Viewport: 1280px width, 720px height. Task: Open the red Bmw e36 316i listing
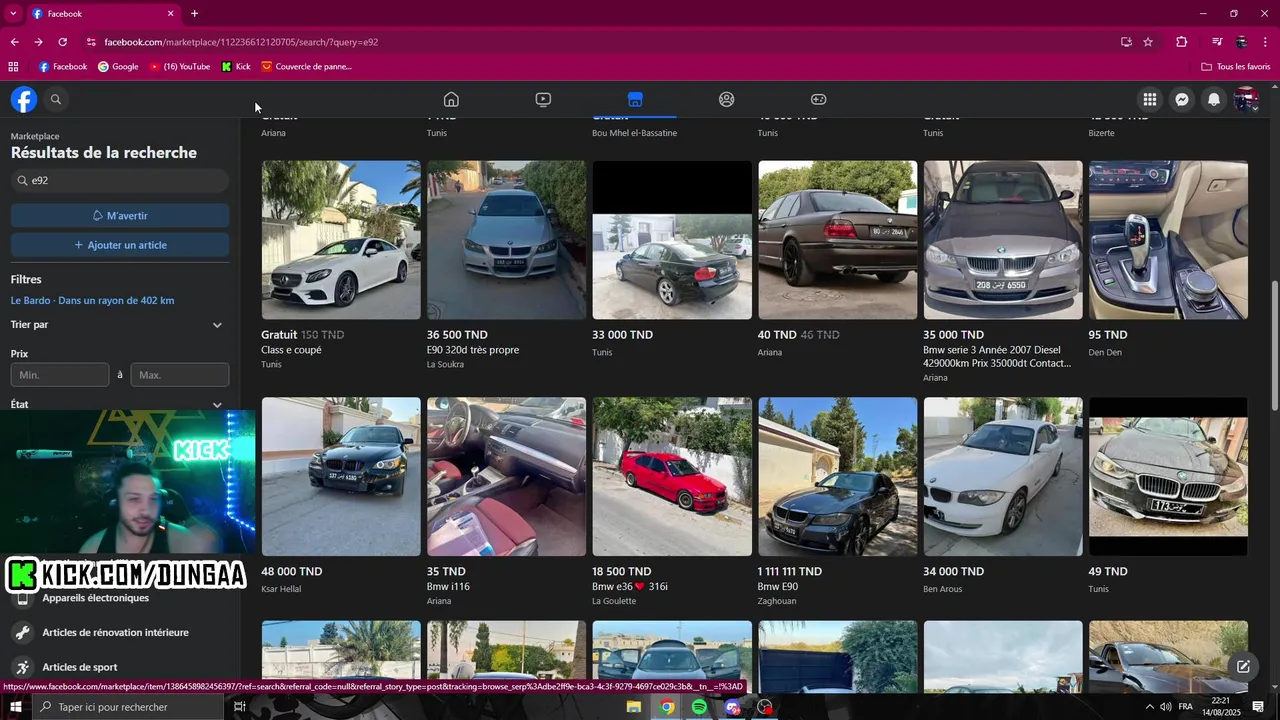click(672, 477)
